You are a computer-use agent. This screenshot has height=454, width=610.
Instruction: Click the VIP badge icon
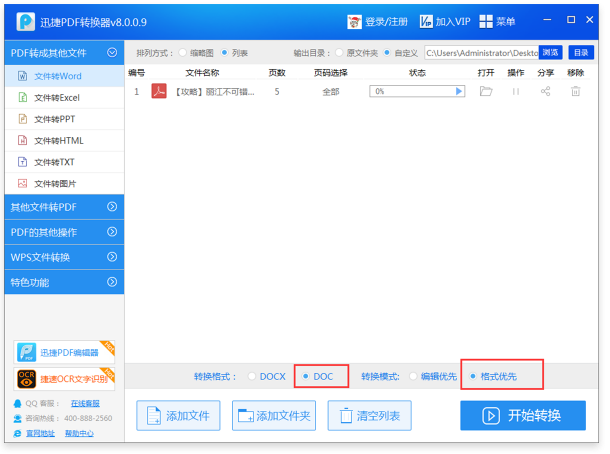[426, 22]
